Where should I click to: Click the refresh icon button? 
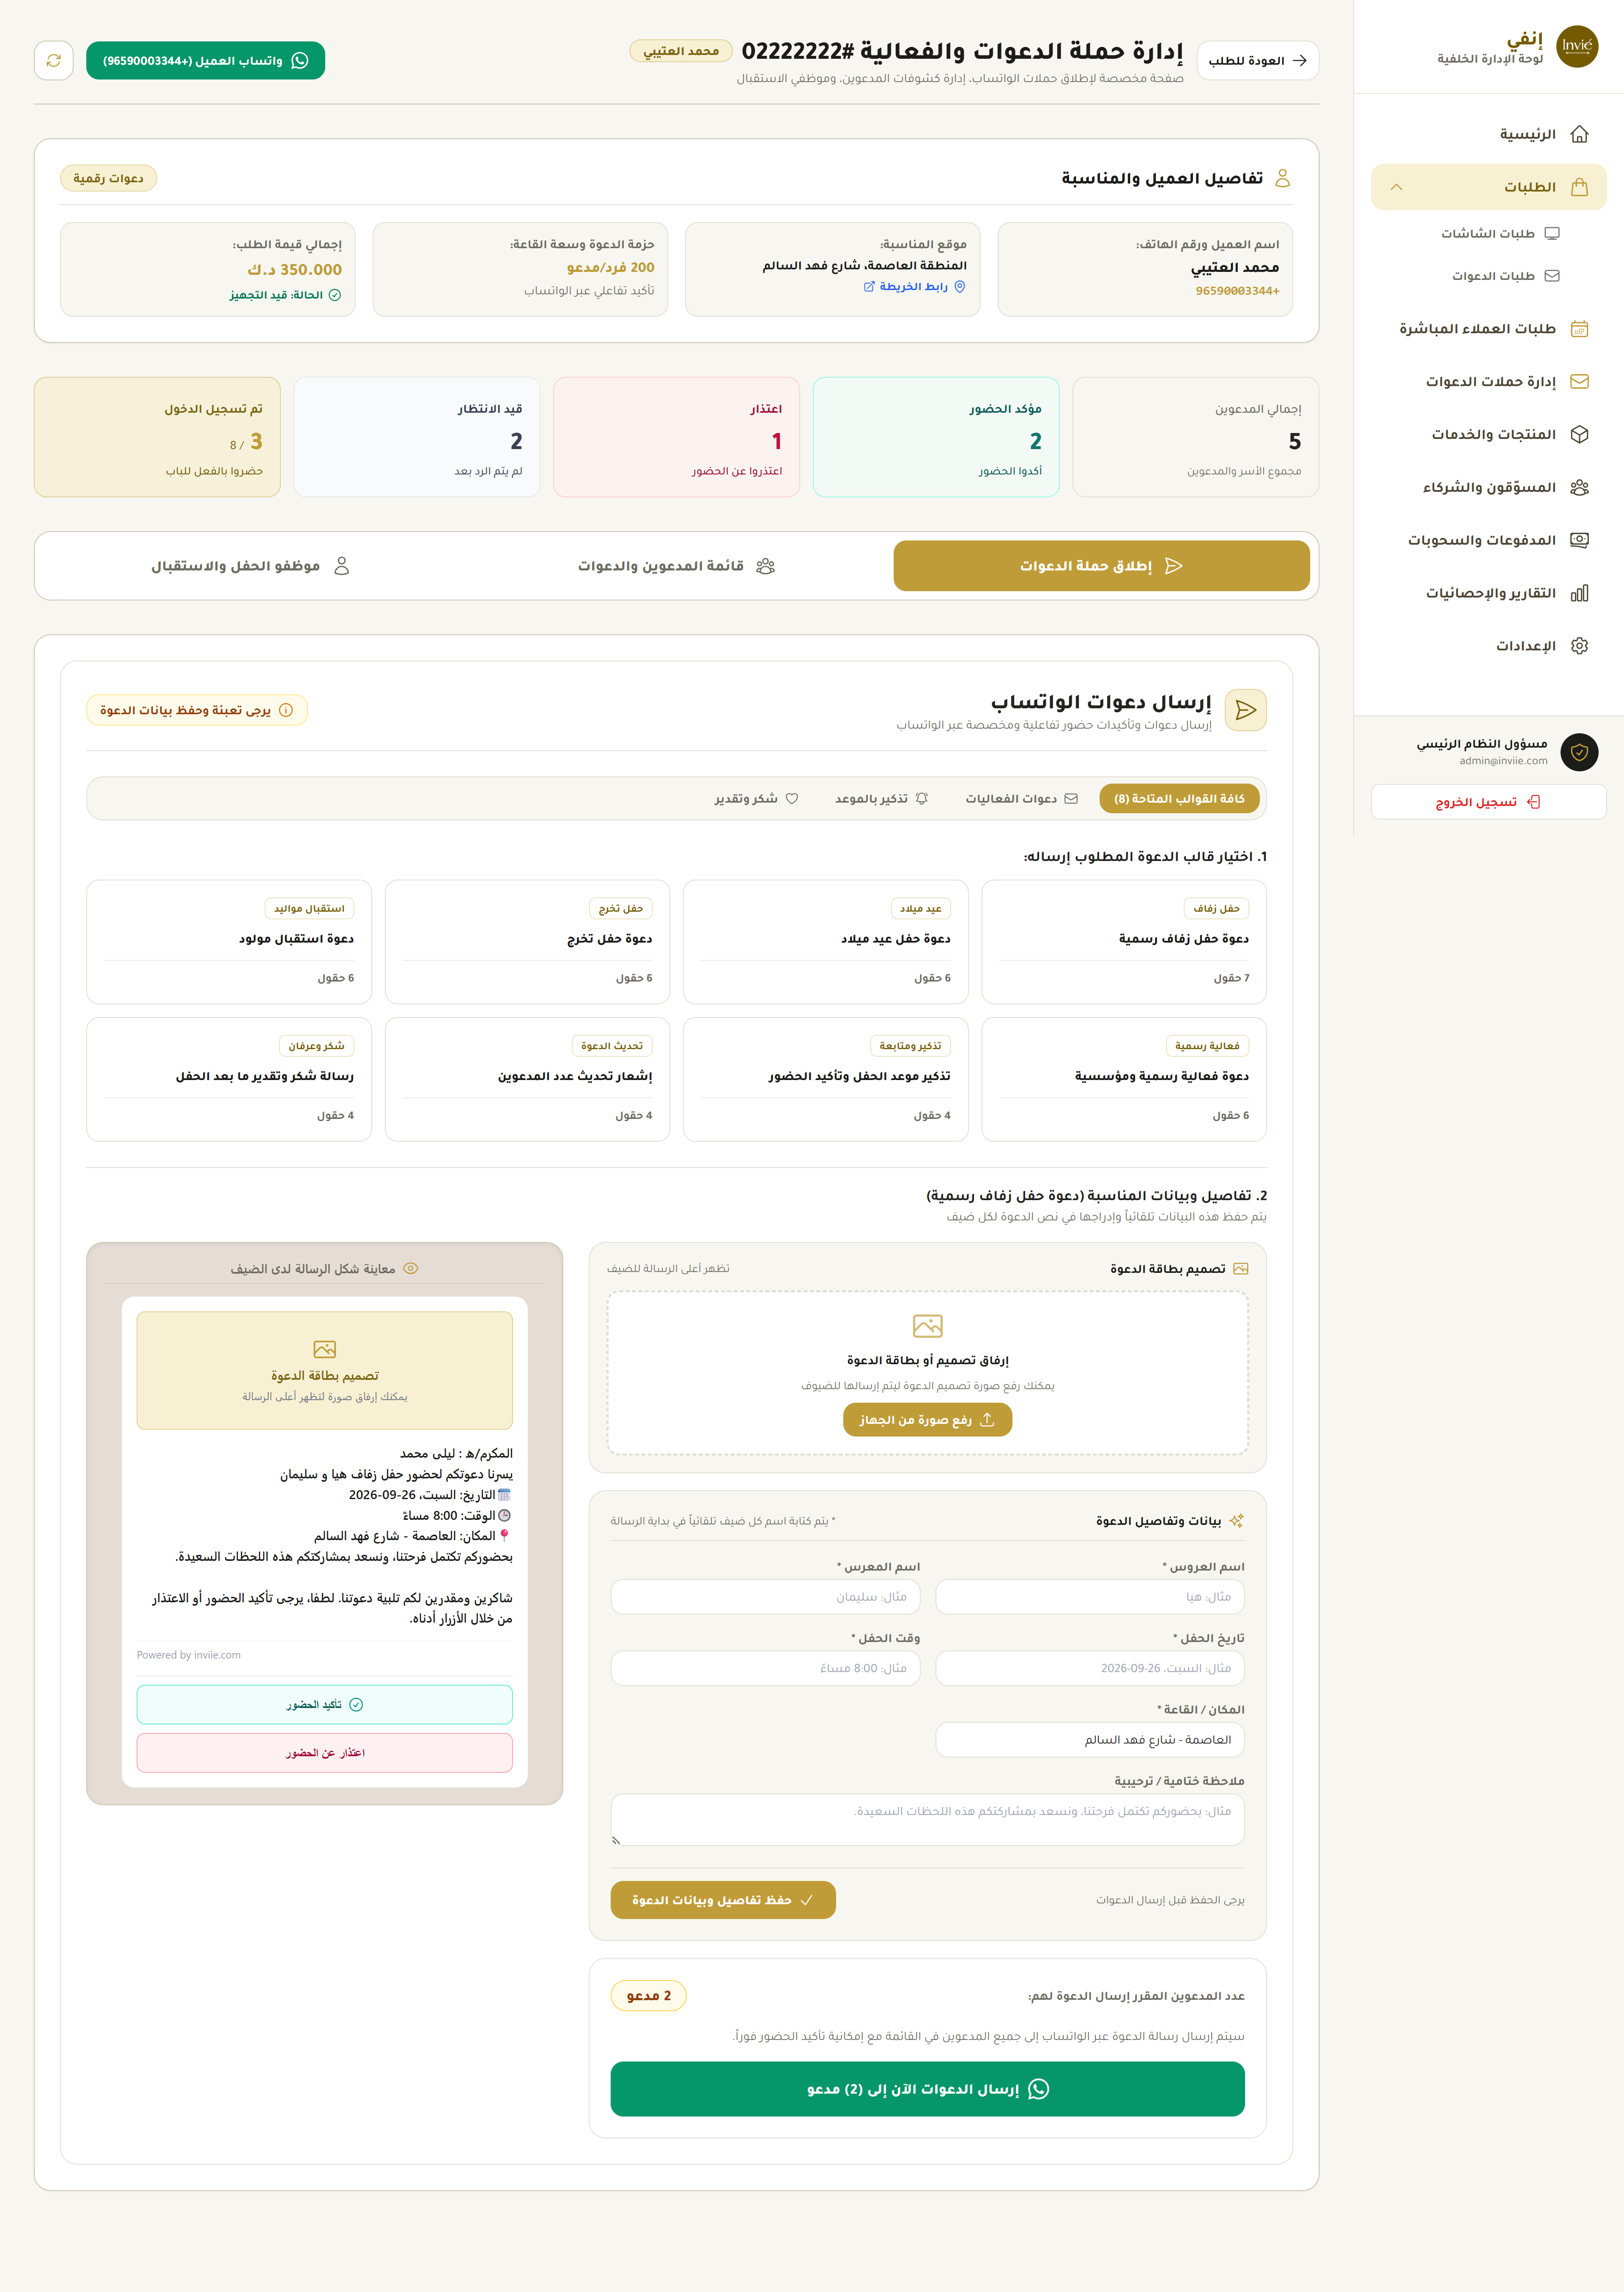click(x=54, y=61)
